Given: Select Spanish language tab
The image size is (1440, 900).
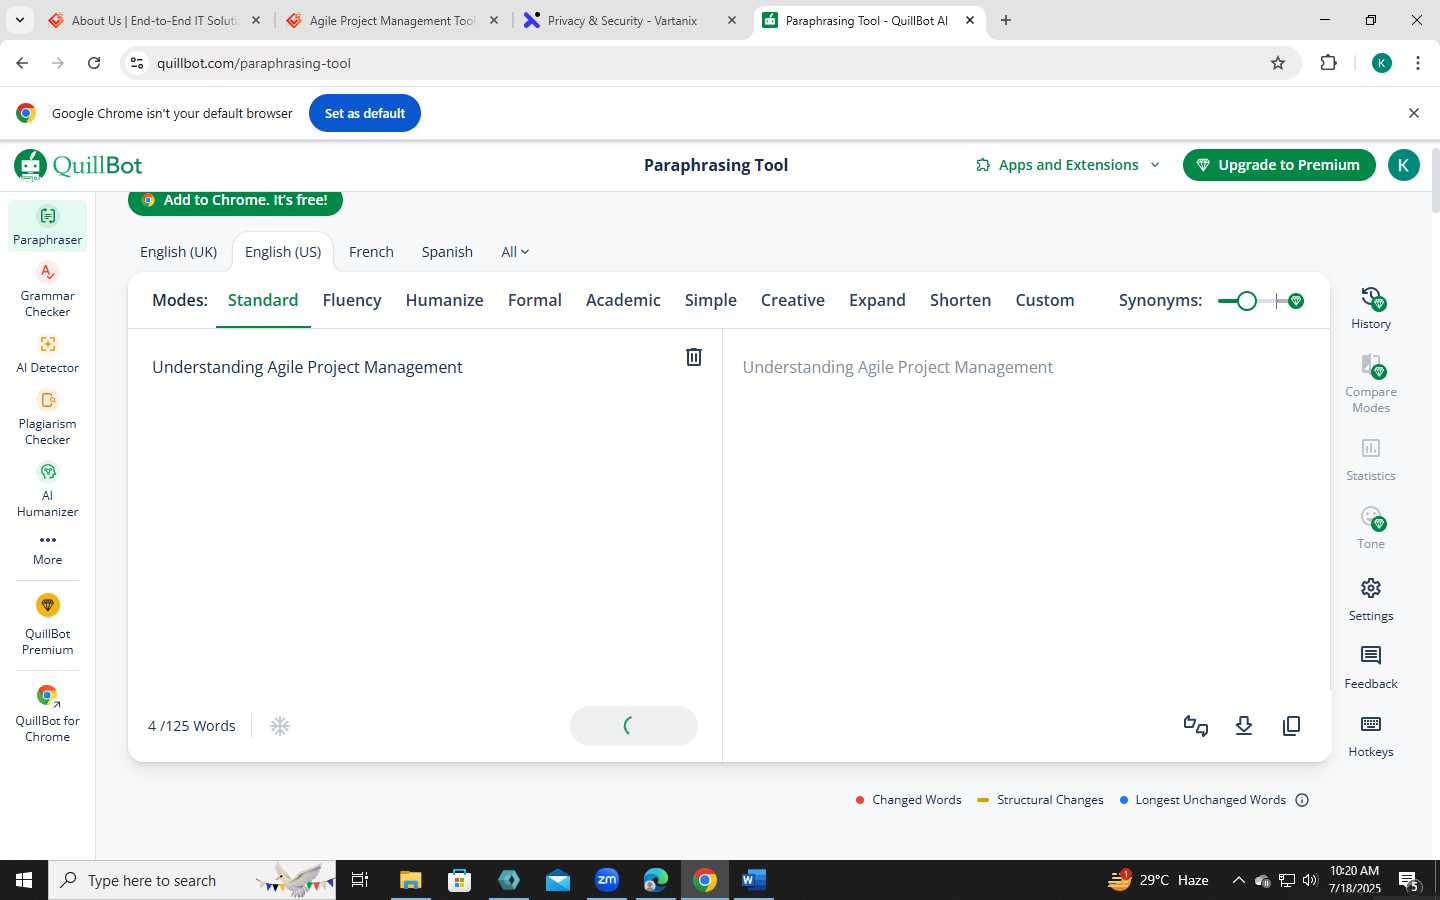Looking at the screenshot, I should 447,252.
